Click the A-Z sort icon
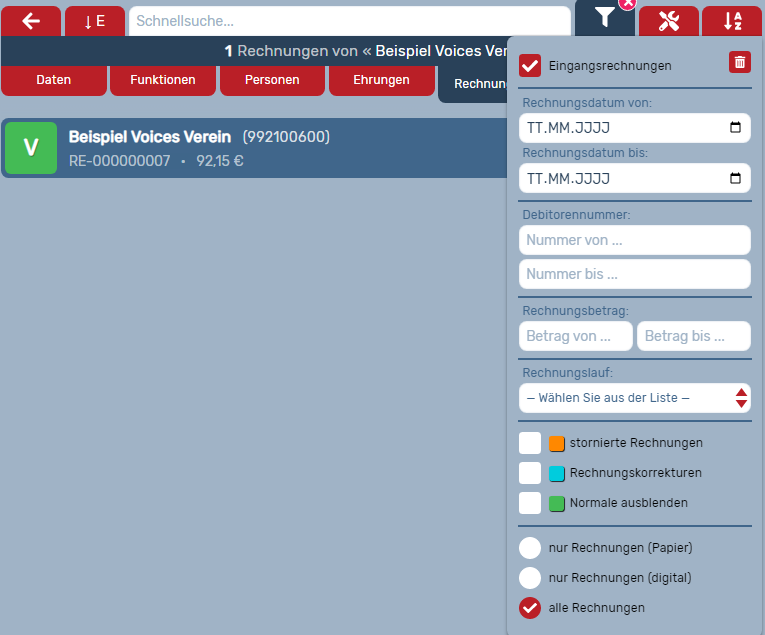 pos(731,21)
